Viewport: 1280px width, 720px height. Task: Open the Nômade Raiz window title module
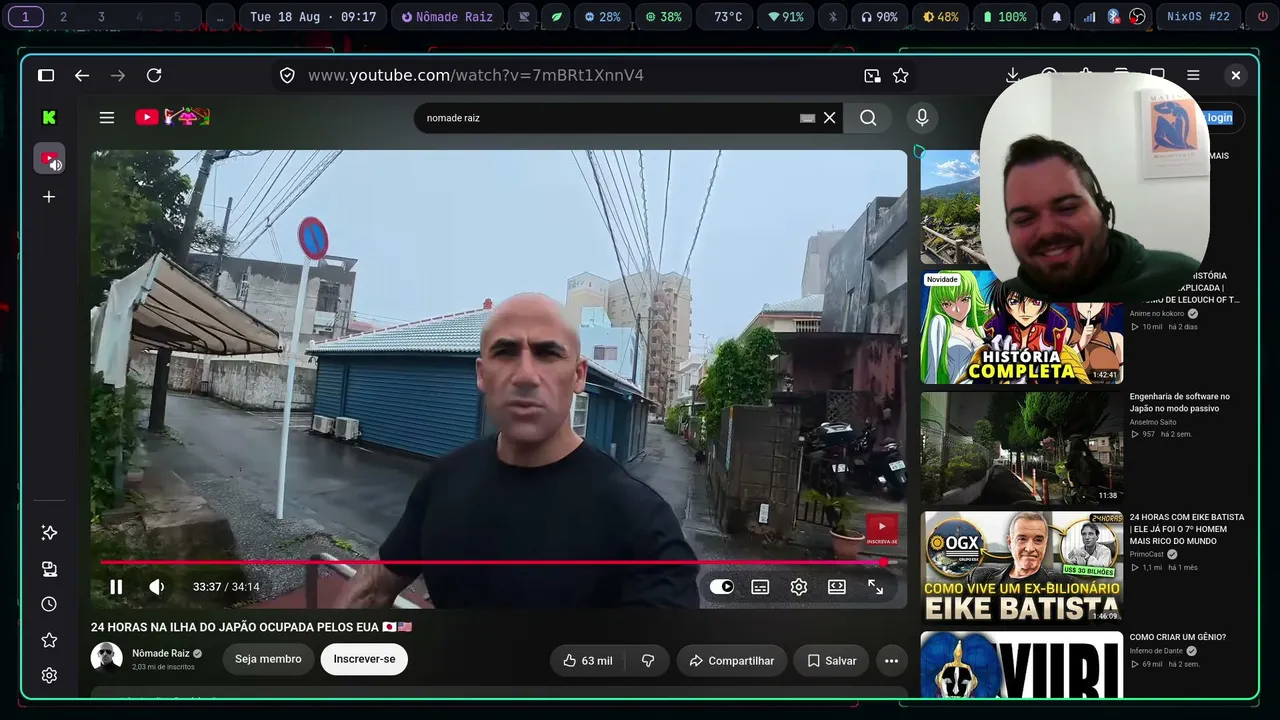pos(447,17)
